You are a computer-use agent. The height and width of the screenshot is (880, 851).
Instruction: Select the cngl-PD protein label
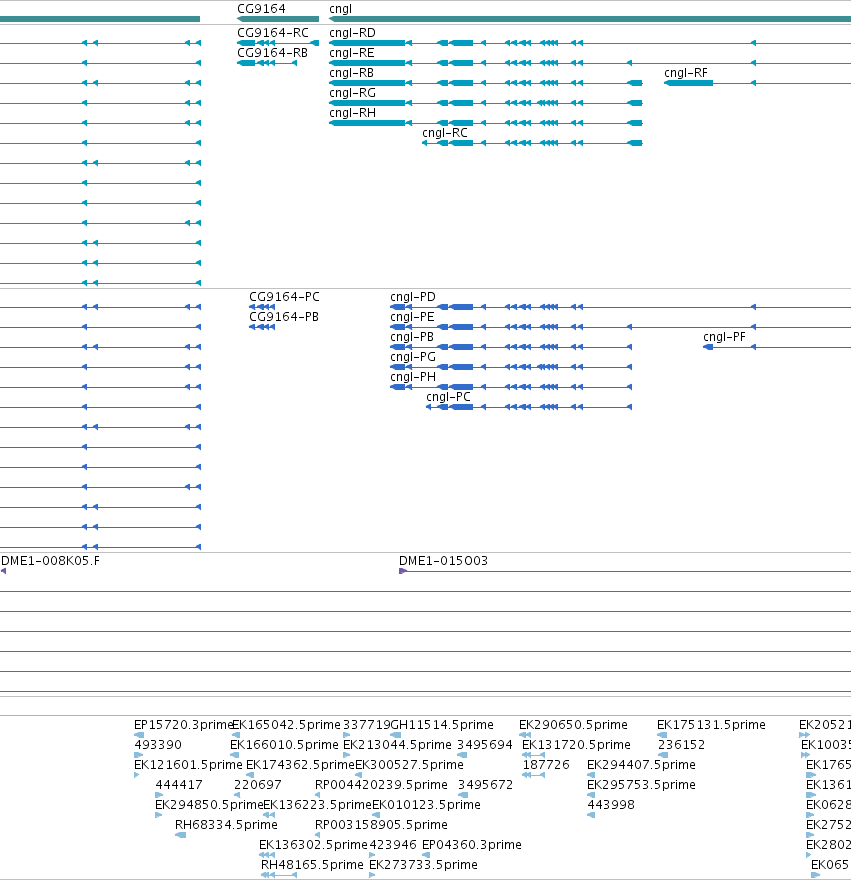413,297
